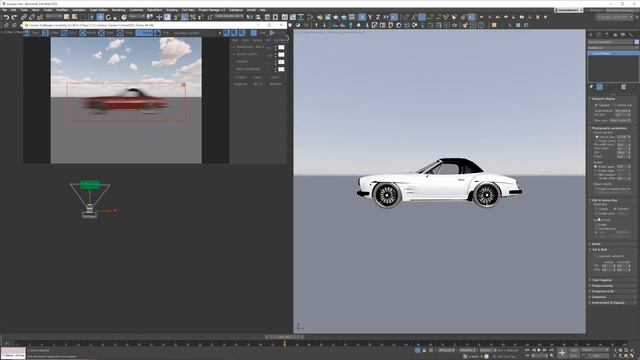Image resolution: width=640 pixels, height=360 pixels.
Task: Open the Create command panel tab
Action: coord(591,35)
